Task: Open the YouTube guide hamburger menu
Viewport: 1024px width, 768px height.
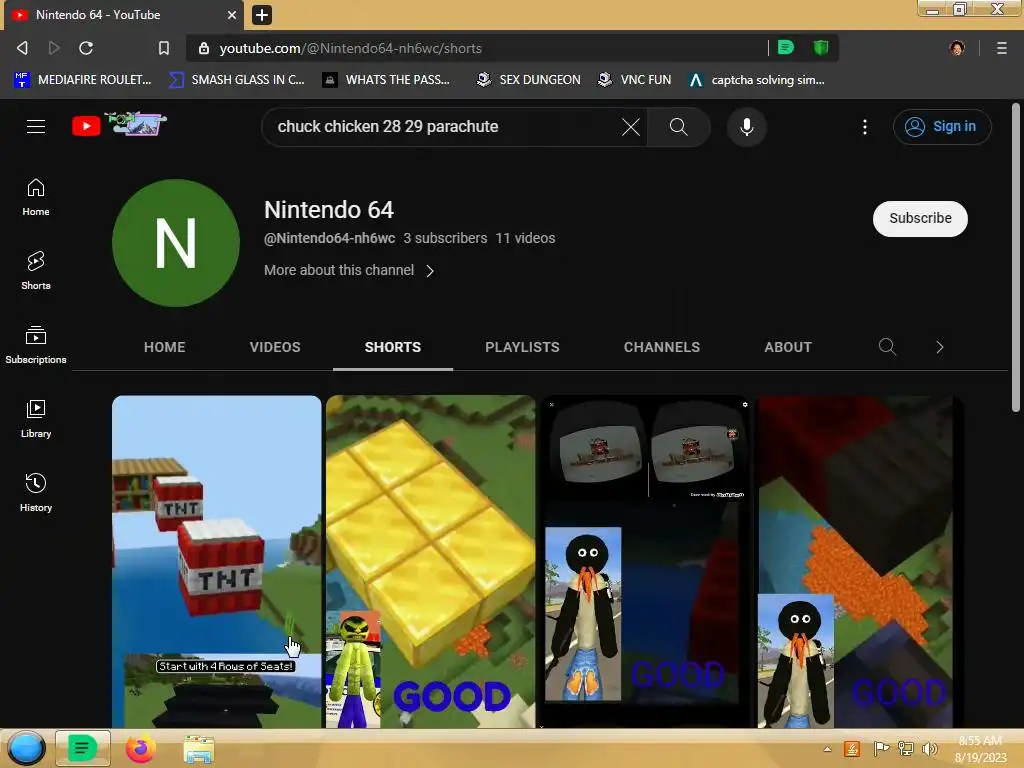Action: (36, 126)
